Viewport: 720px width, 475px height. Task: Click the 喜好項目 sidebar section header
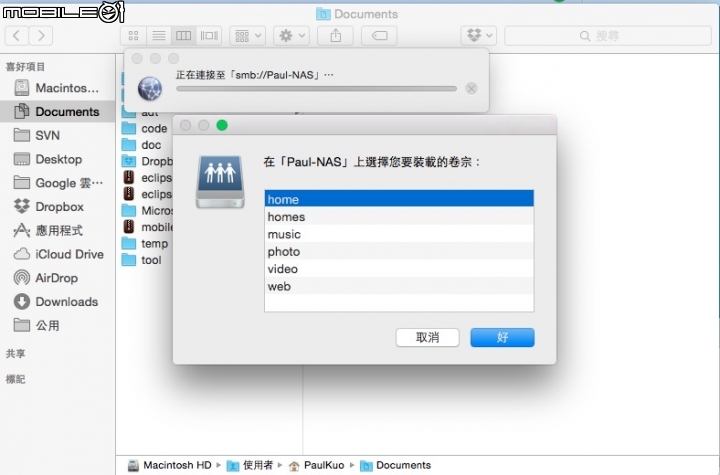(25, 67)
